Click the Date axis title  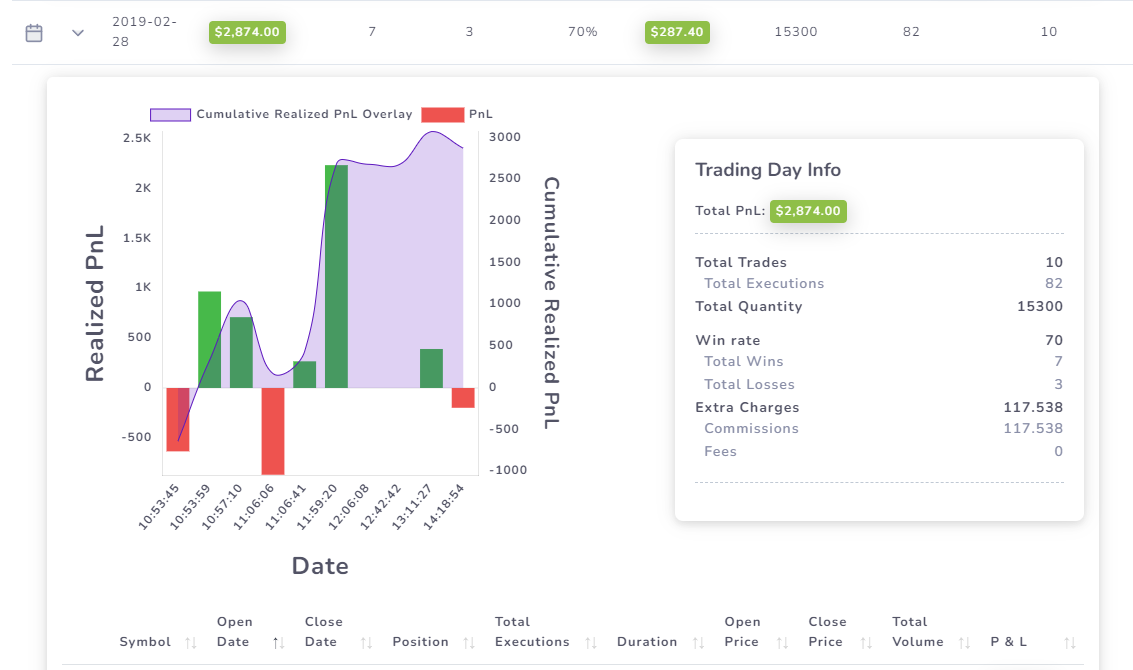[x=320, y=566]
